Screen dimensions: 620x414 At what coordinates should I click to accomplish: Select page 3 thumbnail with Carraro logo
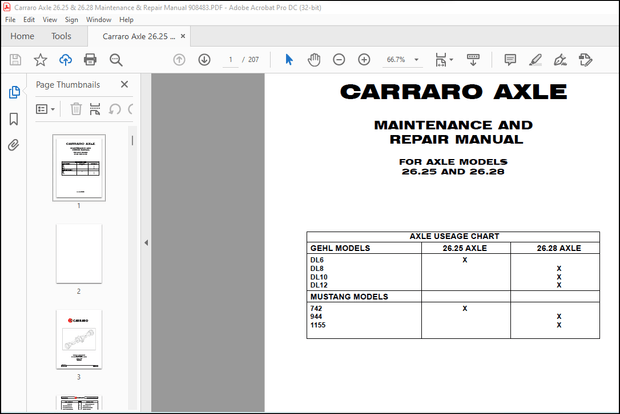[x=79, y=339]
